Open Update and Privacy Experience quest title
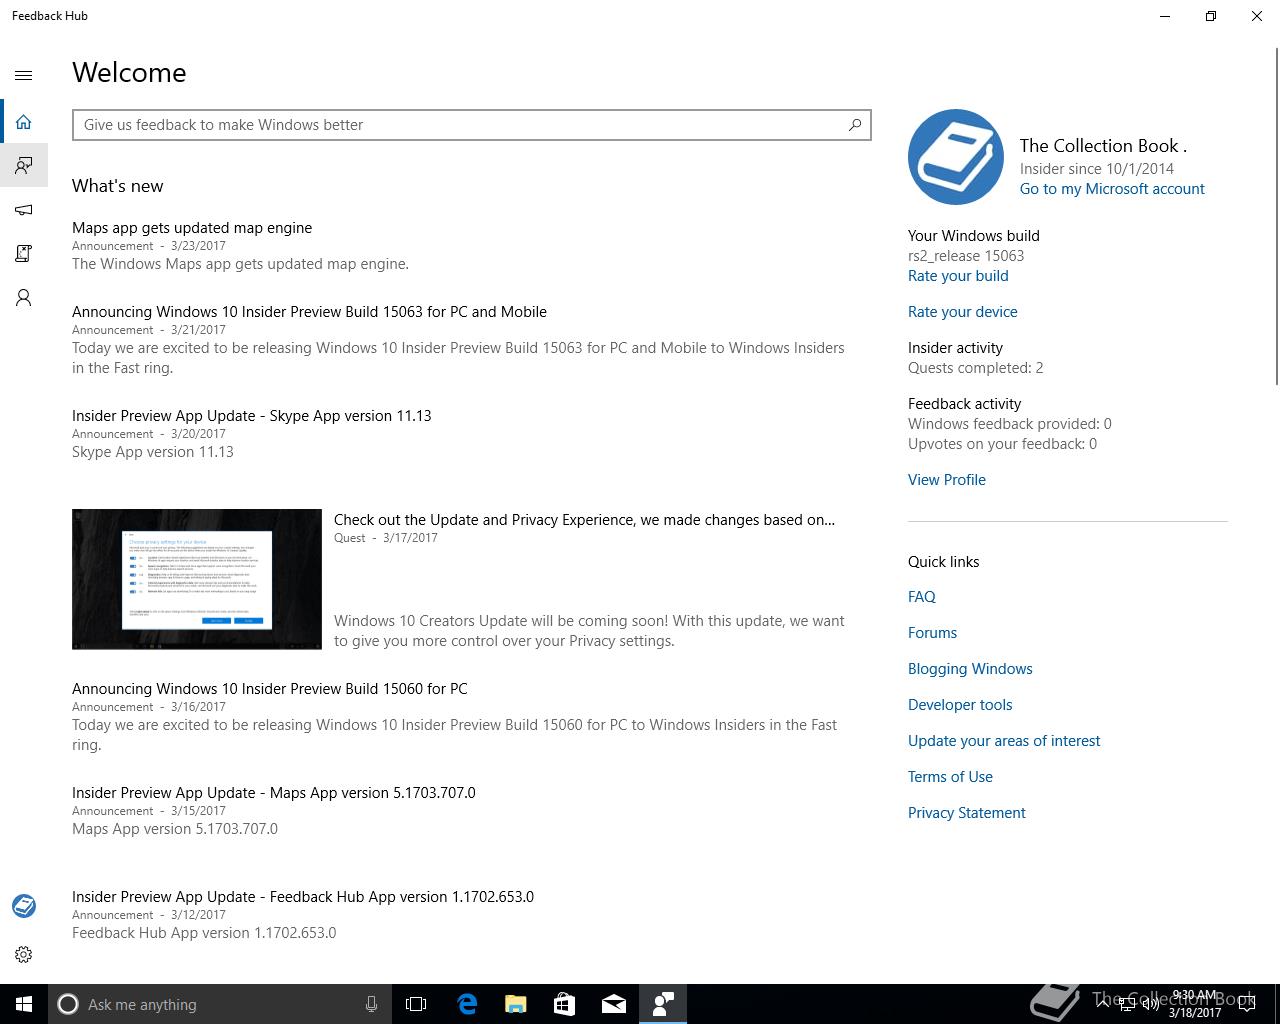Viewport: 1280px width, 1024px height. 584,520
